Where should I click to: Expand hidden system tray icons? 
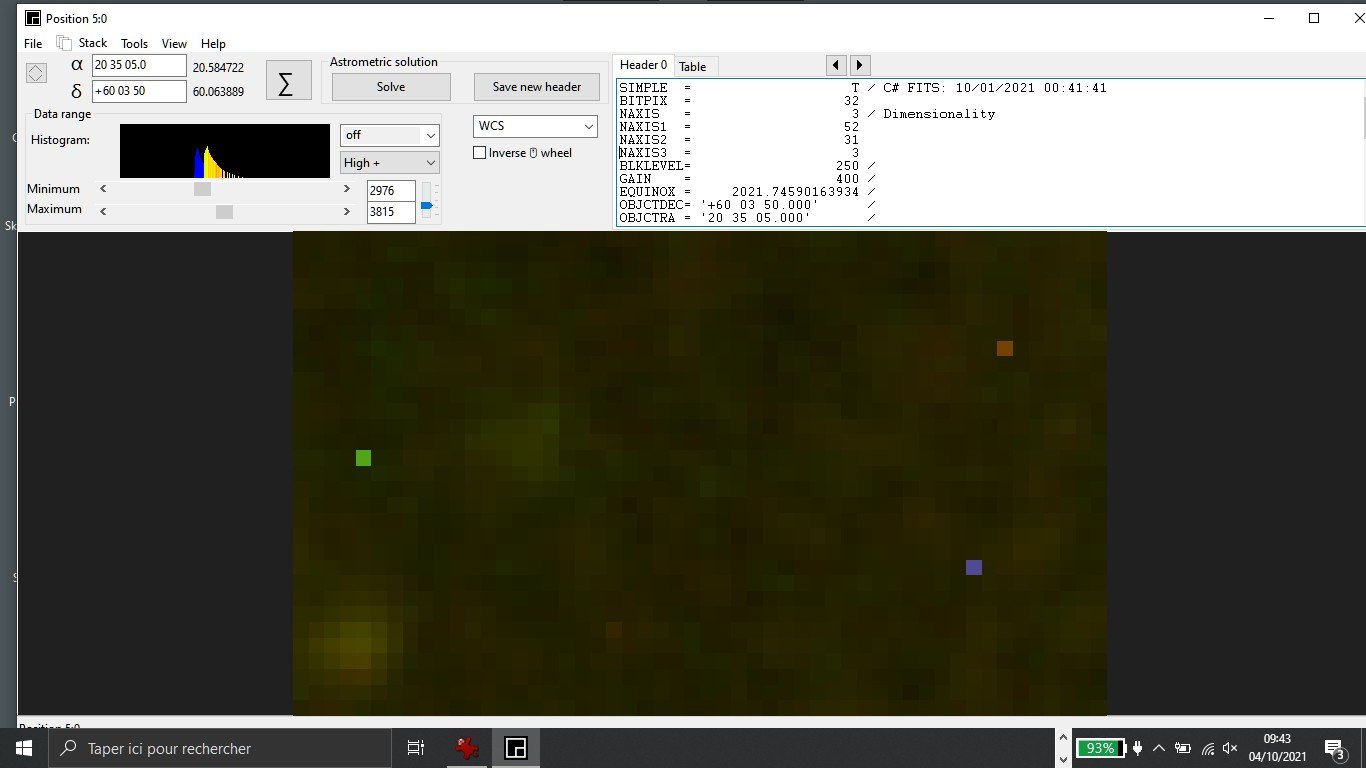1159,748
